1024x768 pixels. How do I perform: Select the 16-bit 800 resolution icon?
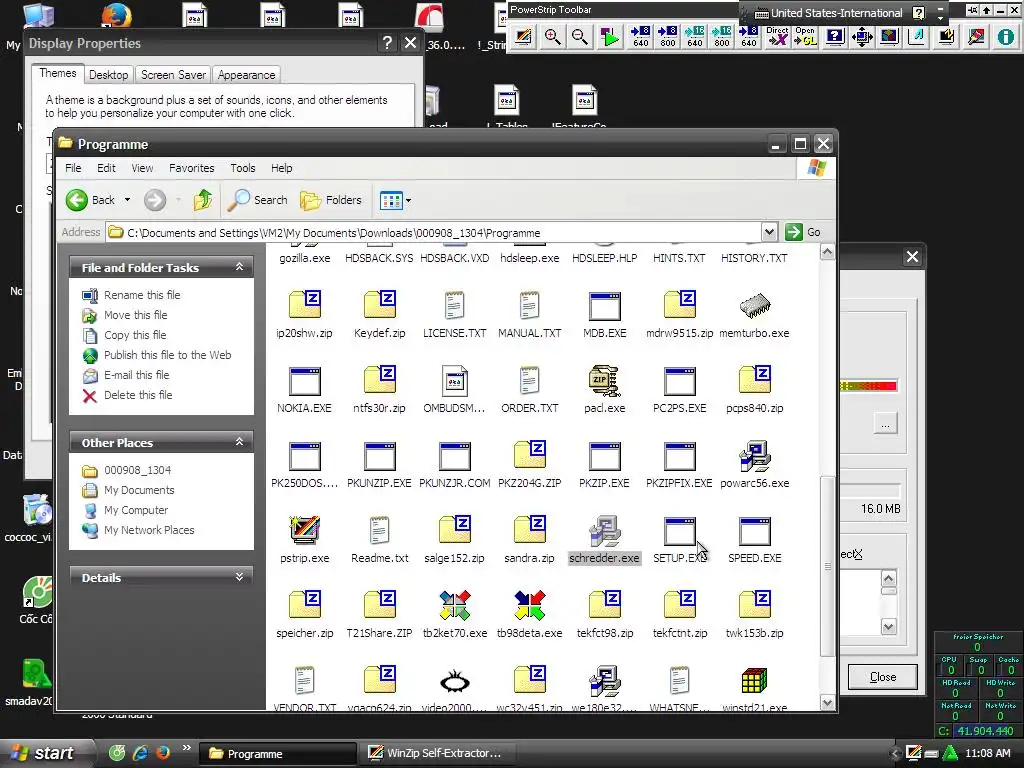tap(722, 37)
